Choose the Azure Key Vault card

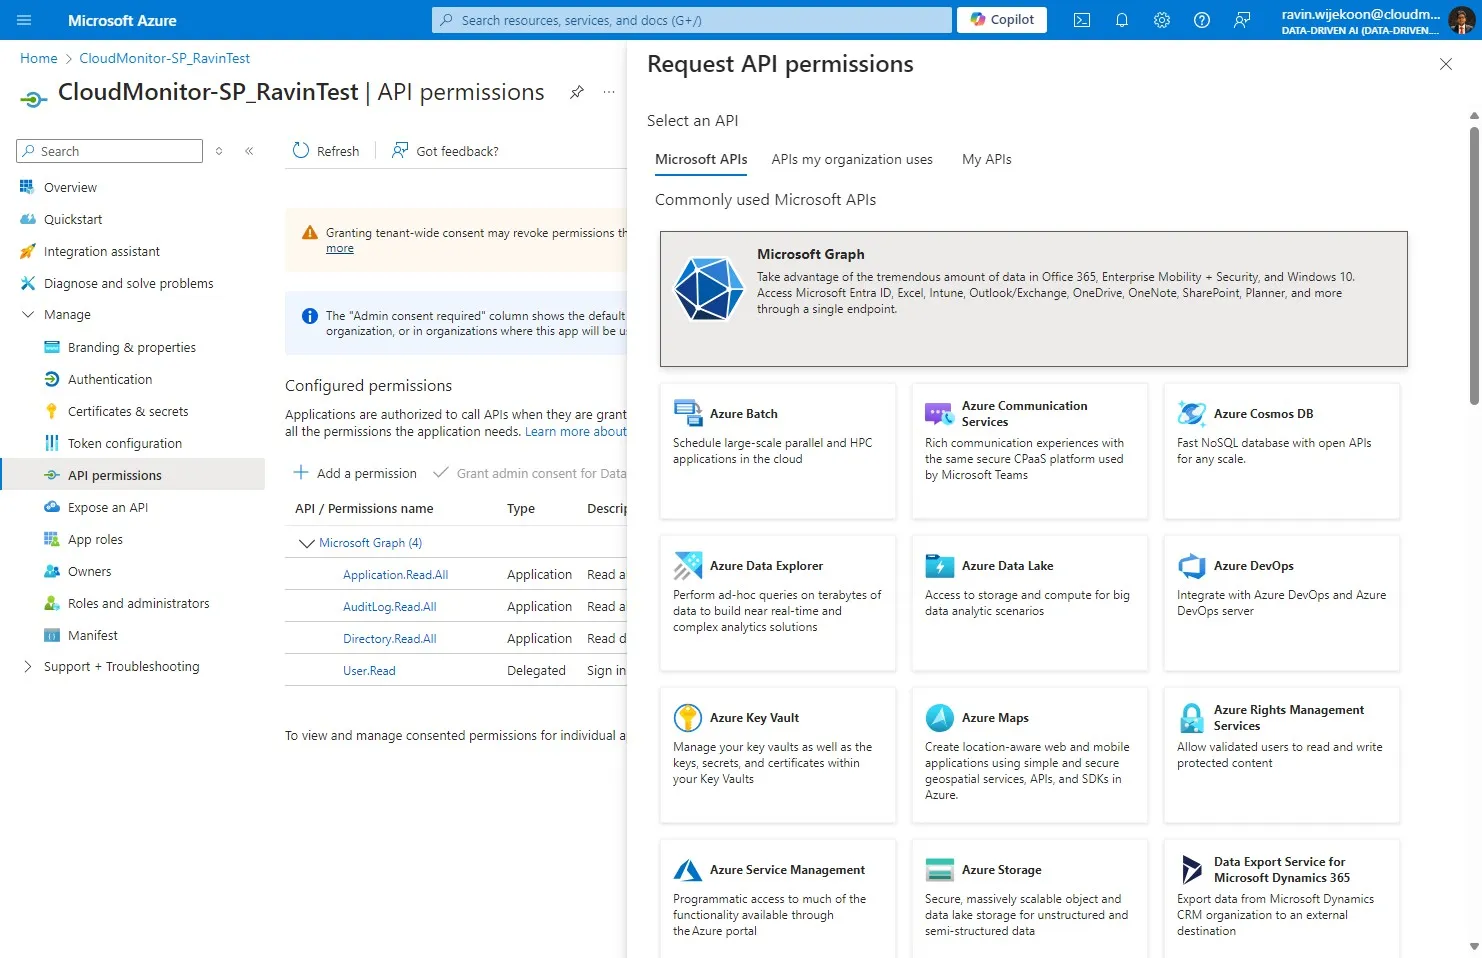(x=777, y=755)
